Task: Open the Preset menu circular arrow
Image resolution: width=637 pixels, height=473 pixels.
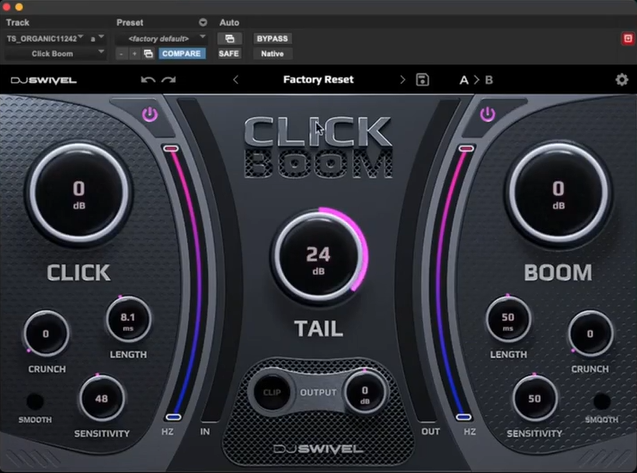Action: point(203,22)
